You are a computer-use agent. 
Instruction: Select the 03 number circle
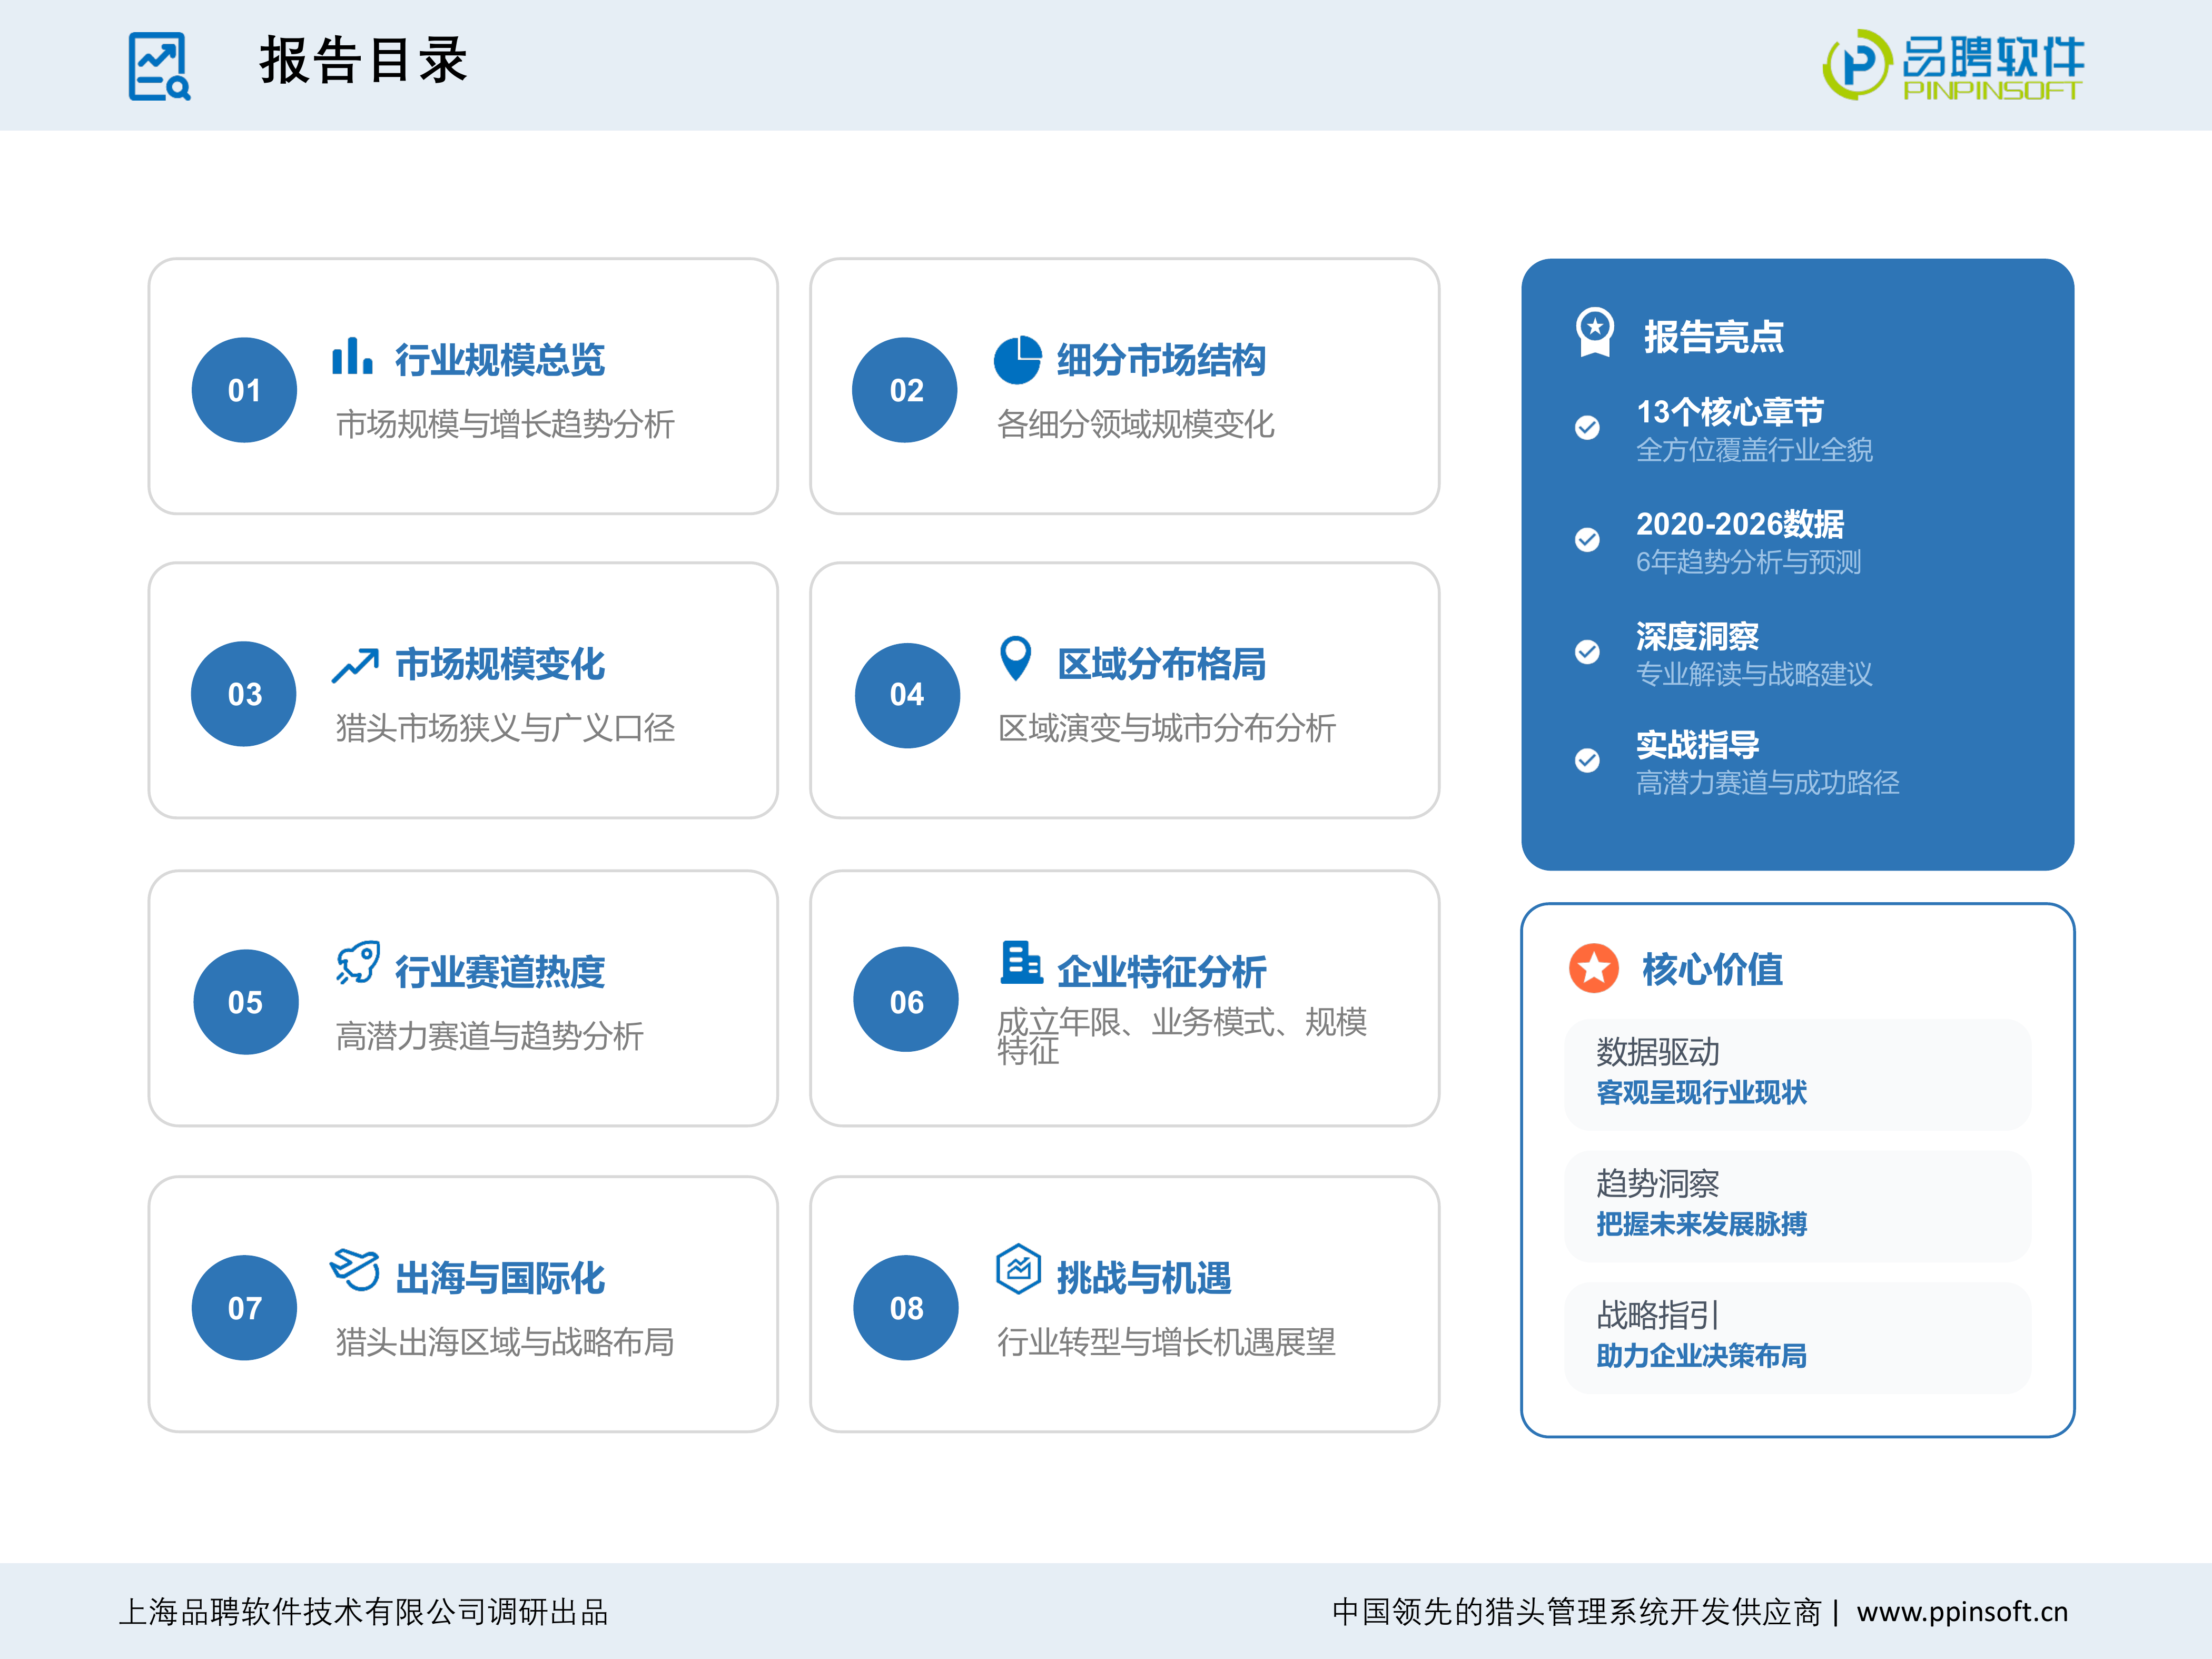[244, 694]
